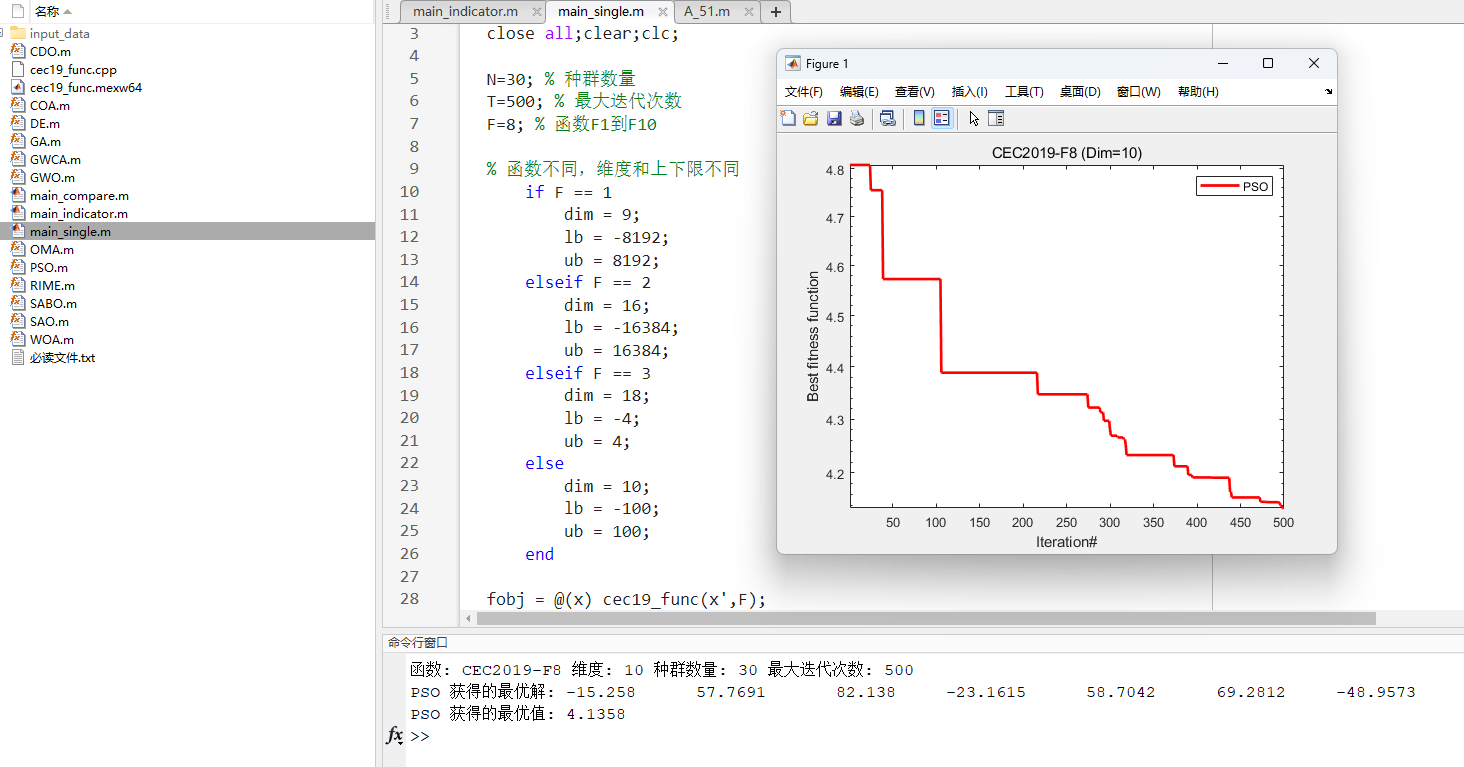The width and height of the screenshot is (1464, 767).
Task: Save the Figure 1 plot
Action: point(834,118)
